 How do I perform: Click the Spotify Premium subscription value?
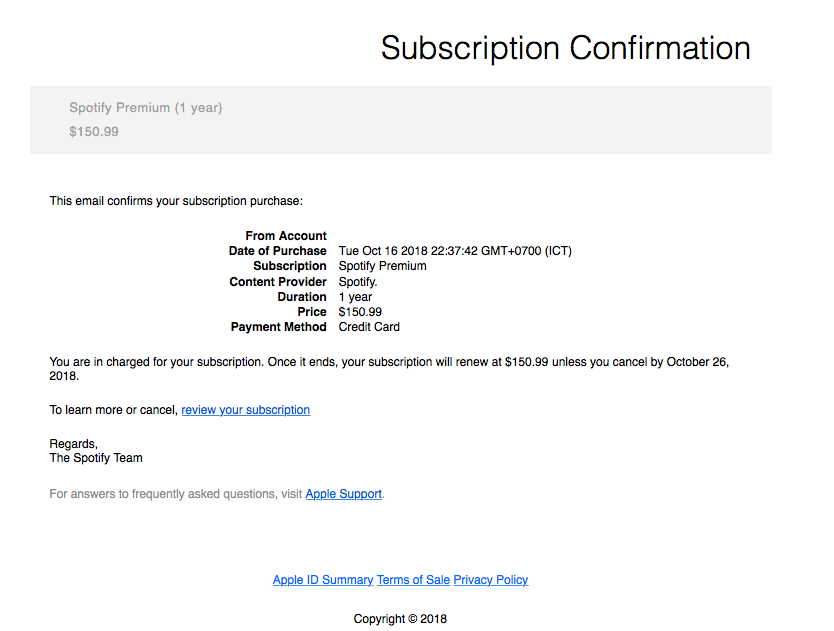[x=382, y=266]
